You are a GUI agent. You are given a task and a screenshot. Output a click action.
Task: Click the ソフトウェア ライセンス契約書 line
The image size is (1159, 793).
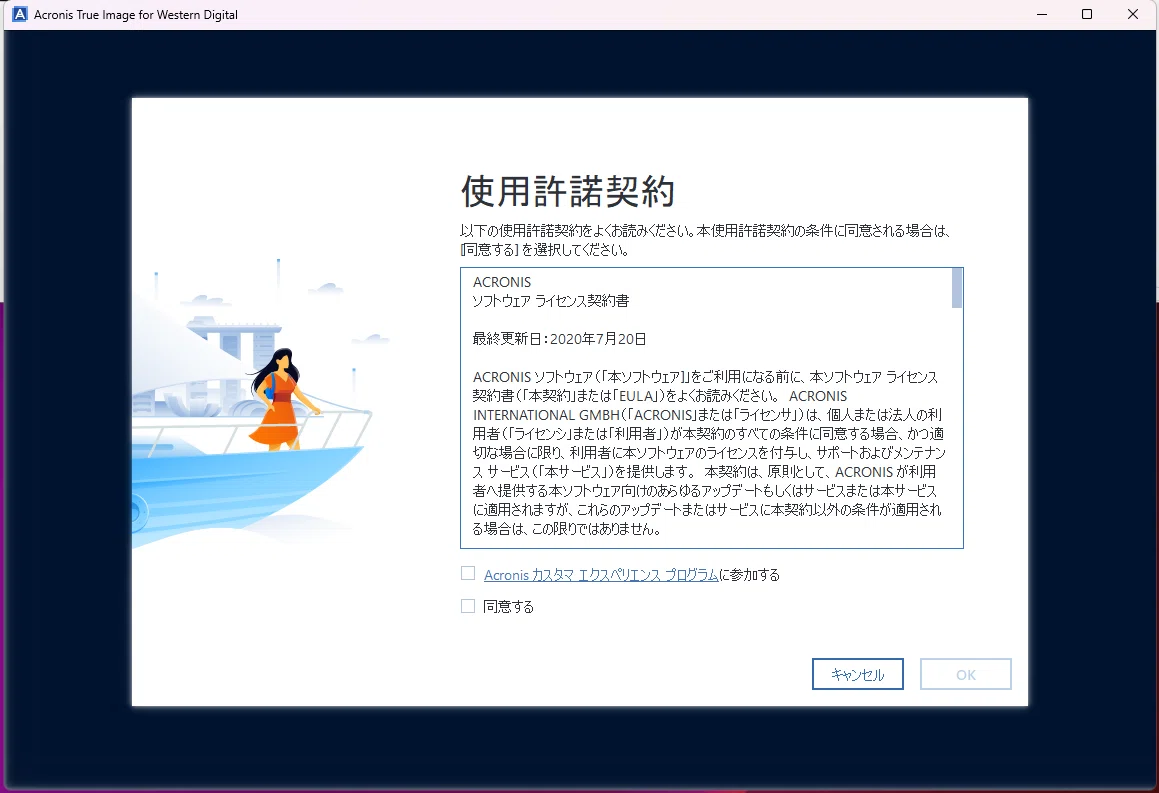[551, 301]
